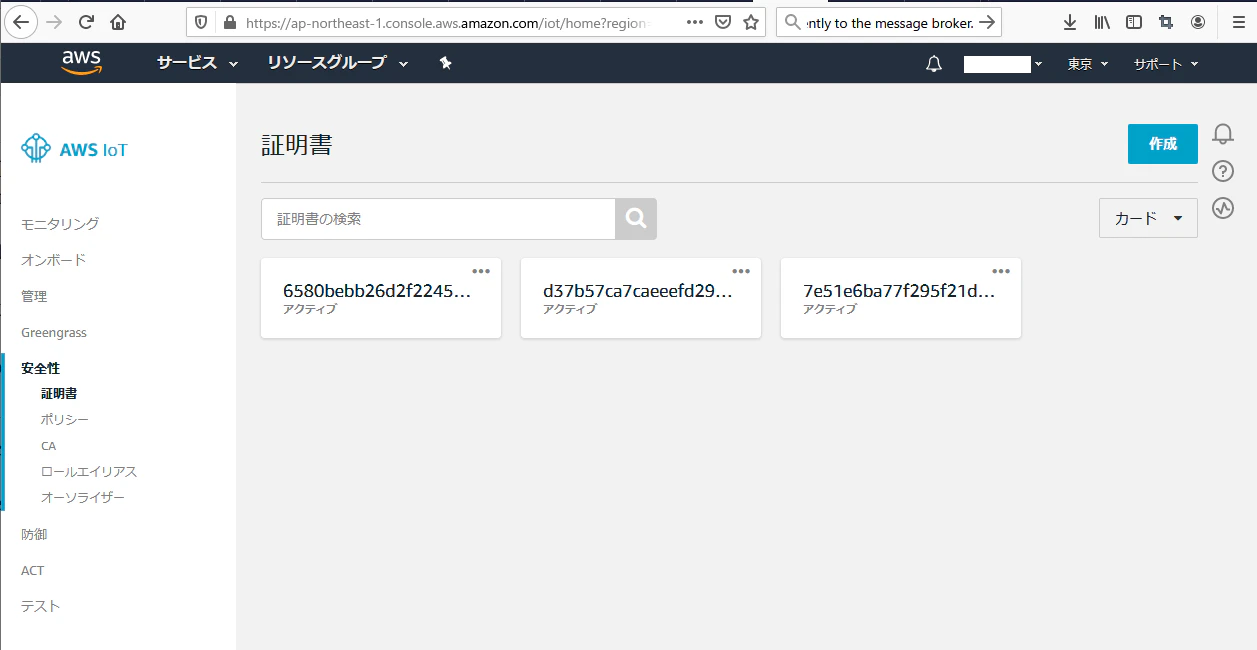Select ポリシー under 安全性
Image resolution: width=1257 pixels, height=650 pixels.
(65, 420)
